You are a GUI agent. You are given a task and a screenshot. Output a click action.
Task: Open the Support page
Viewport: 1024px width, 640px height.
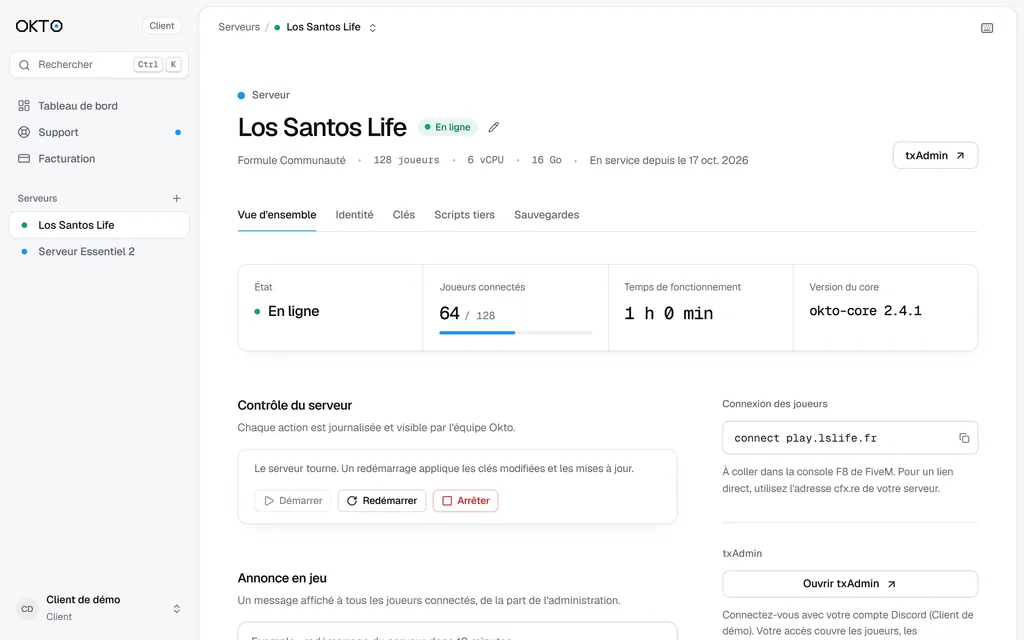[99, 132]
